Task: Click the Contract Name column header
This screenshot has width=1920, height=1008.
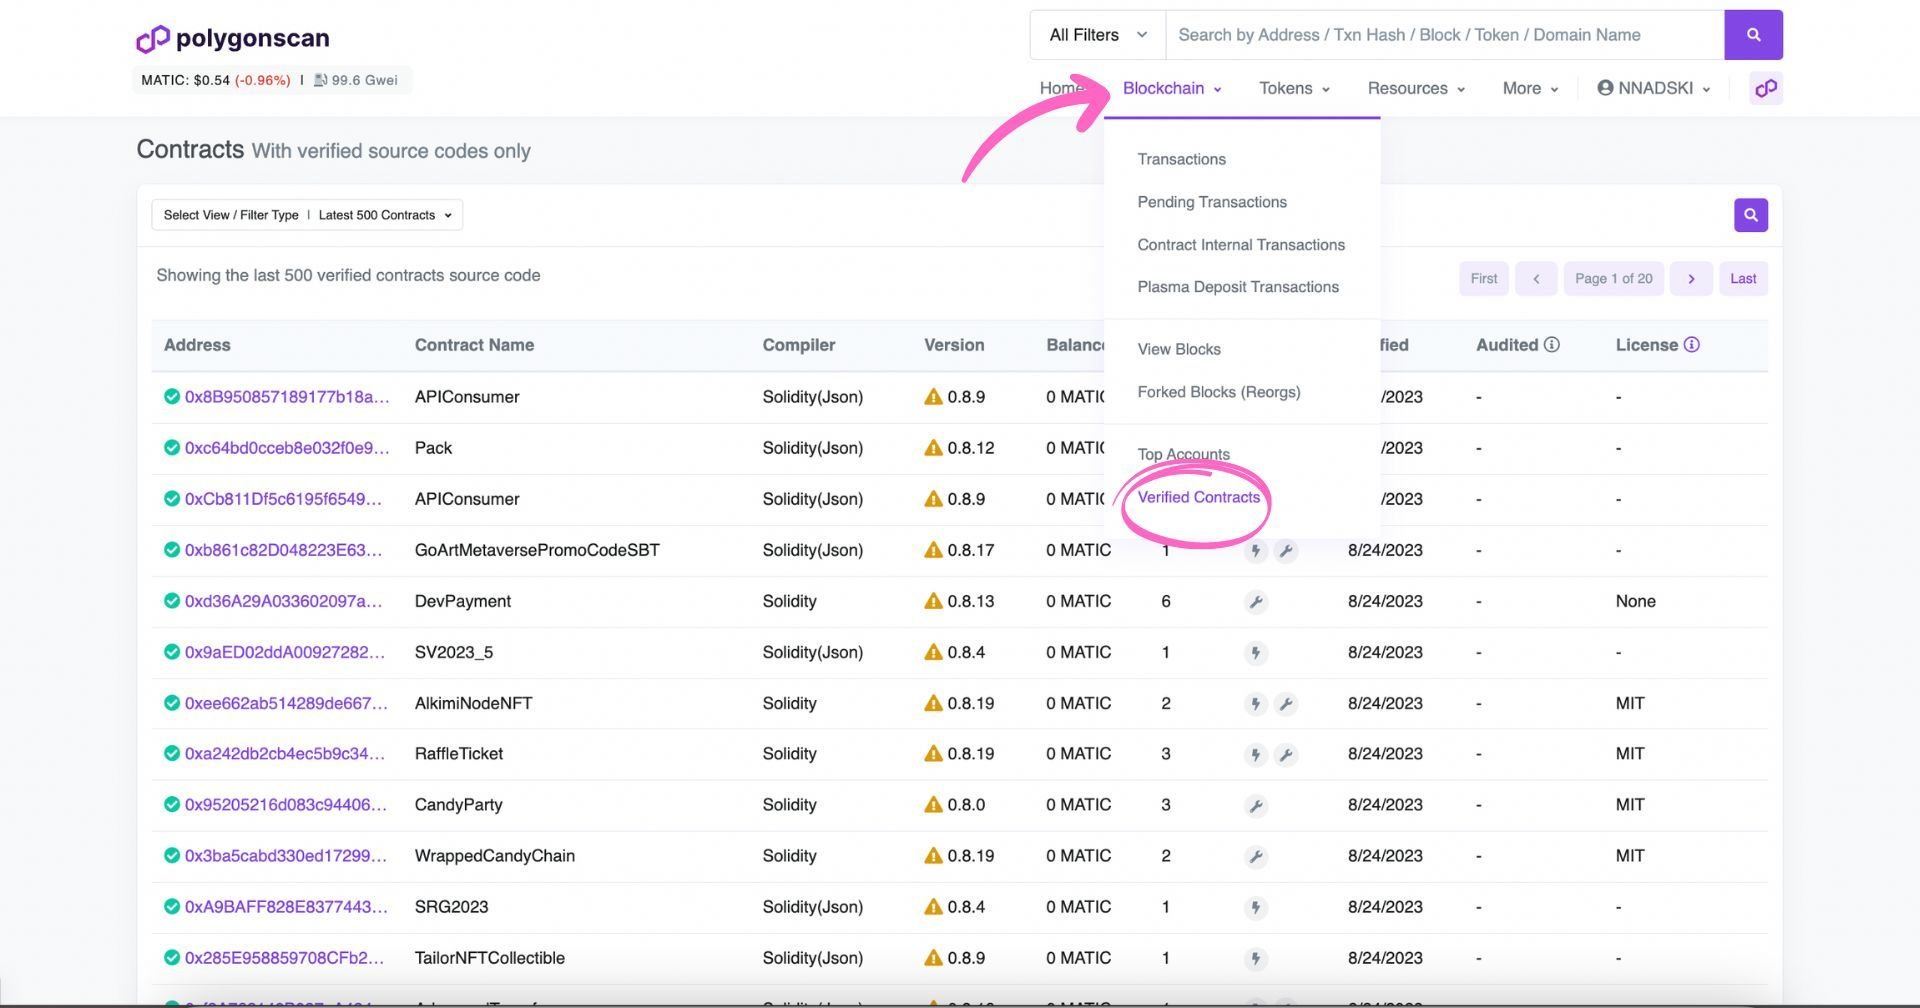Action: point(474,345)
